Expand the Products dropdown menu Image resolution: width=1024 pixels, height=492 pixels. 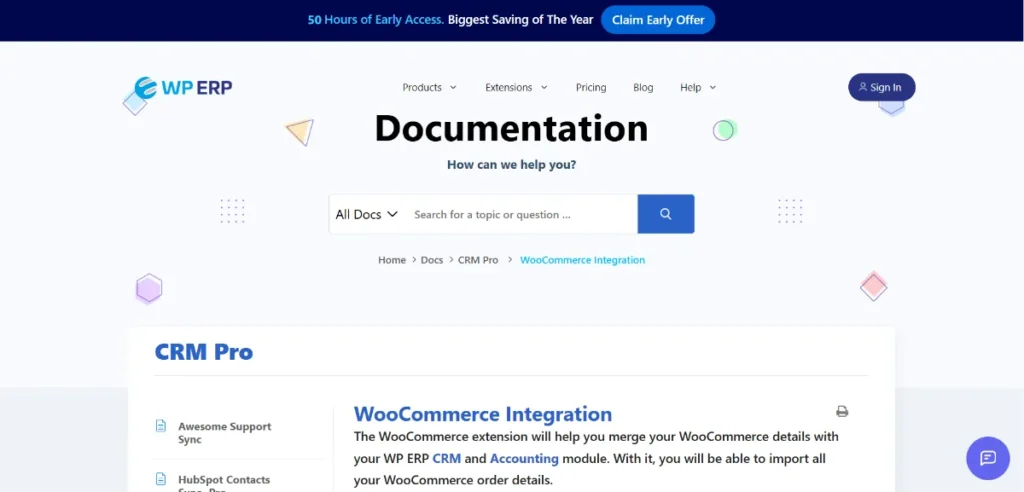pos(429,88)
